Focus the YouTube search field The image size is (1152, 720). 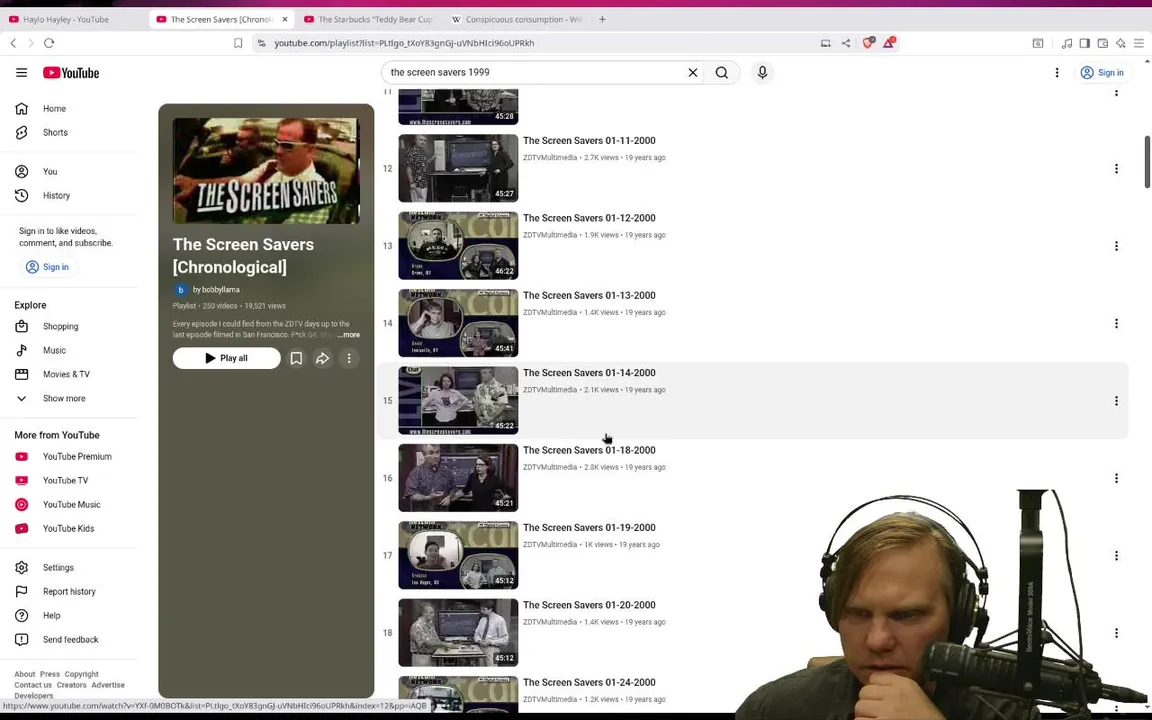tap(535, 73)
